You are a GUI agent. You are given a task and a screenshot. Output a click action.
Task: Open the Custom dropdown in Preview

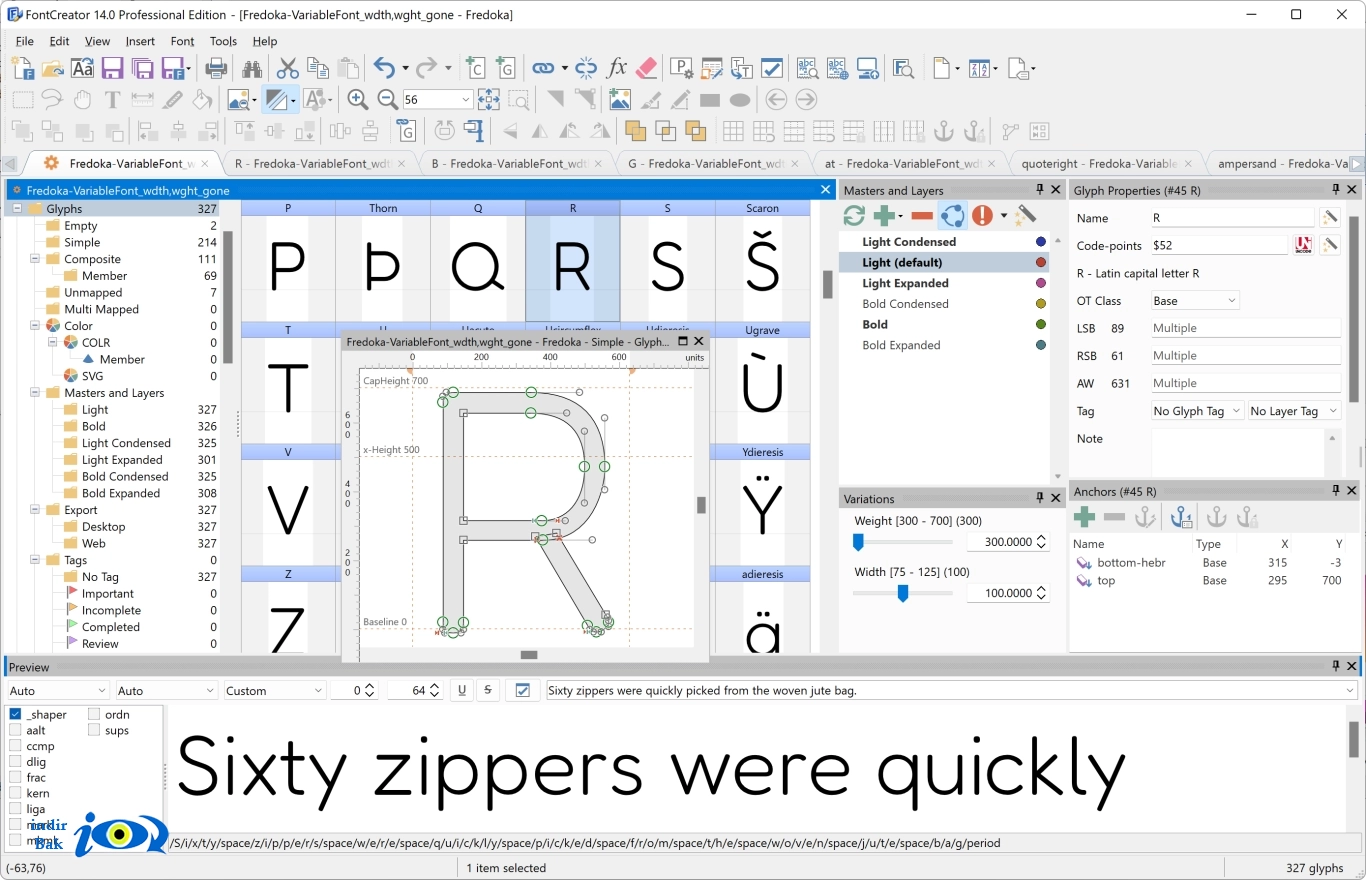(x=274, y=690)
